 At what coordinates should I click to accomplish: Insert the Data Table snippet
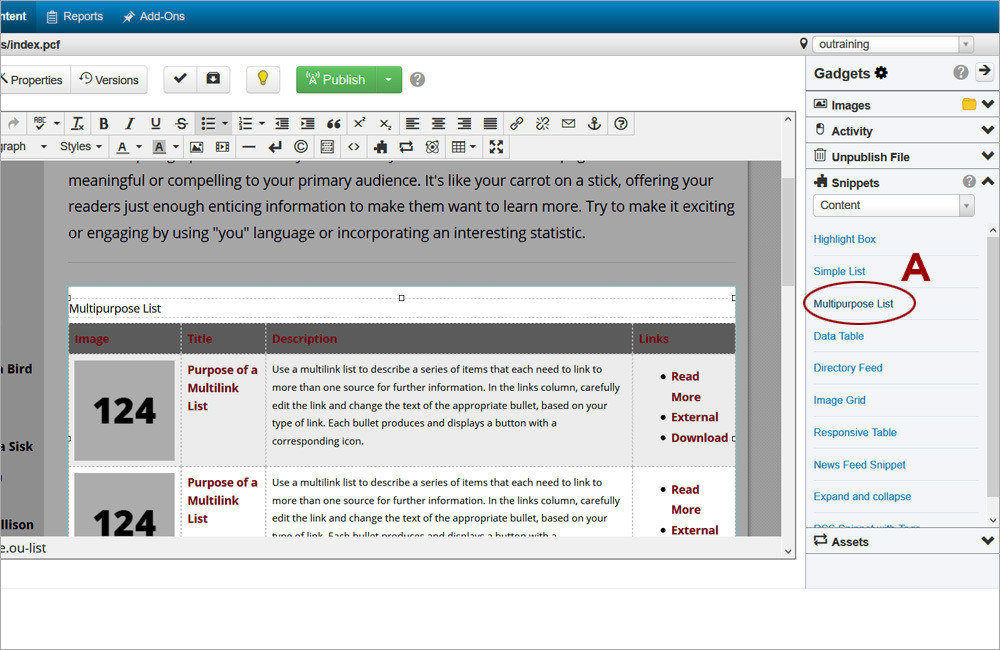[839, 336]
